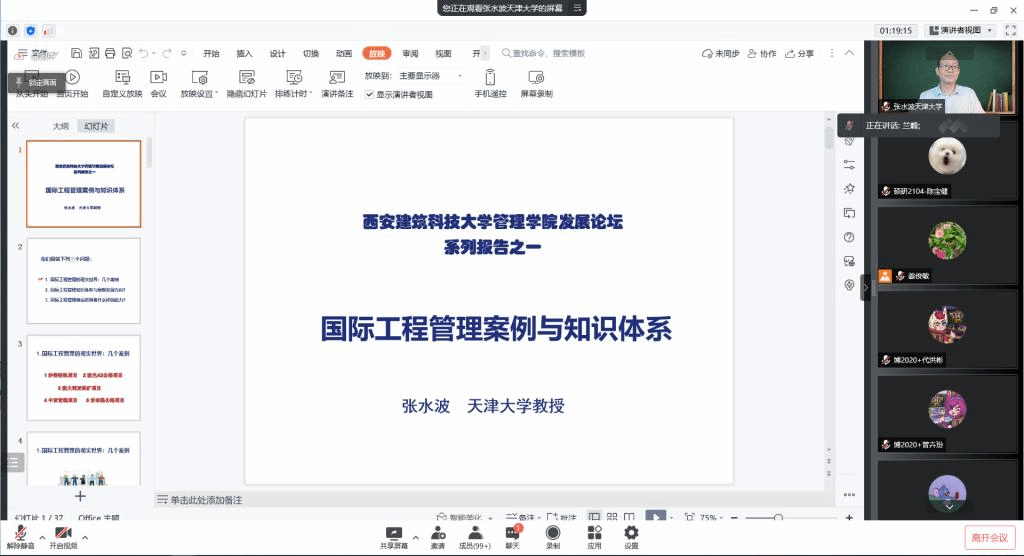Open the 邀请 invite icon

pyautogui.click(x=438, y=533)
